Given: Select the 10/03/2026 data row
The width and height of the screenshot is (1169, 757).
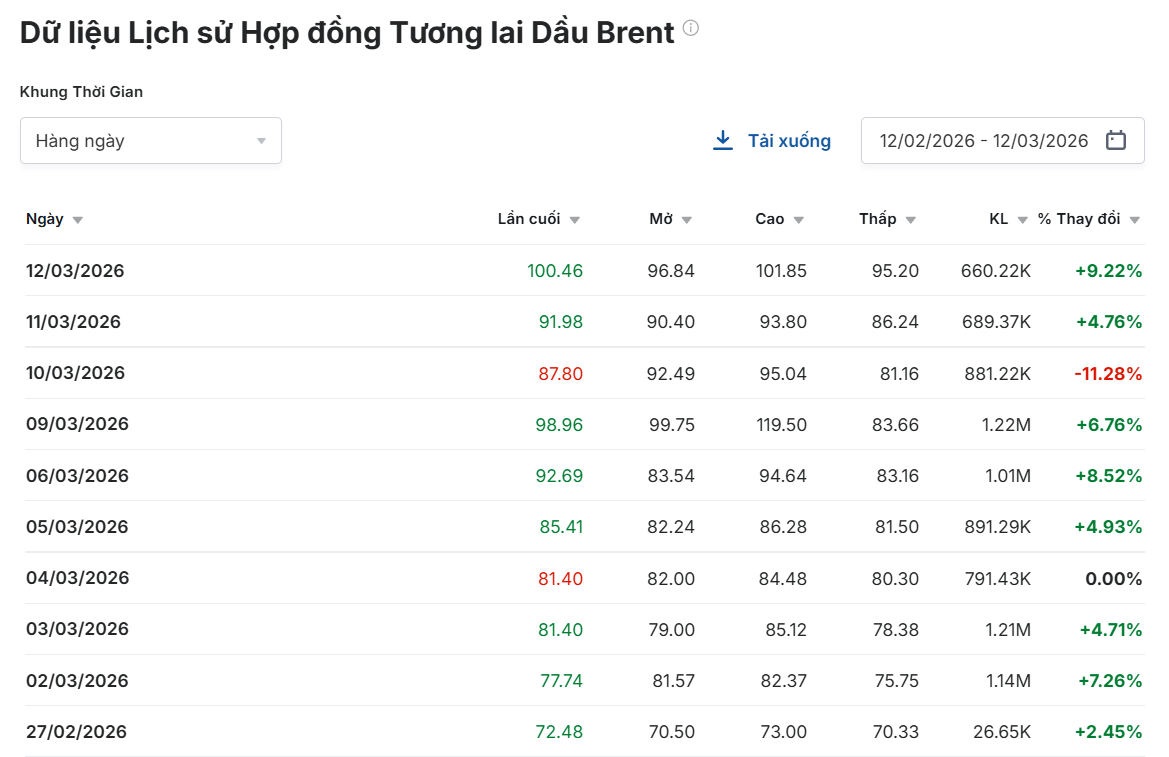Looking at the screenshot, I should tap(500, 372).
